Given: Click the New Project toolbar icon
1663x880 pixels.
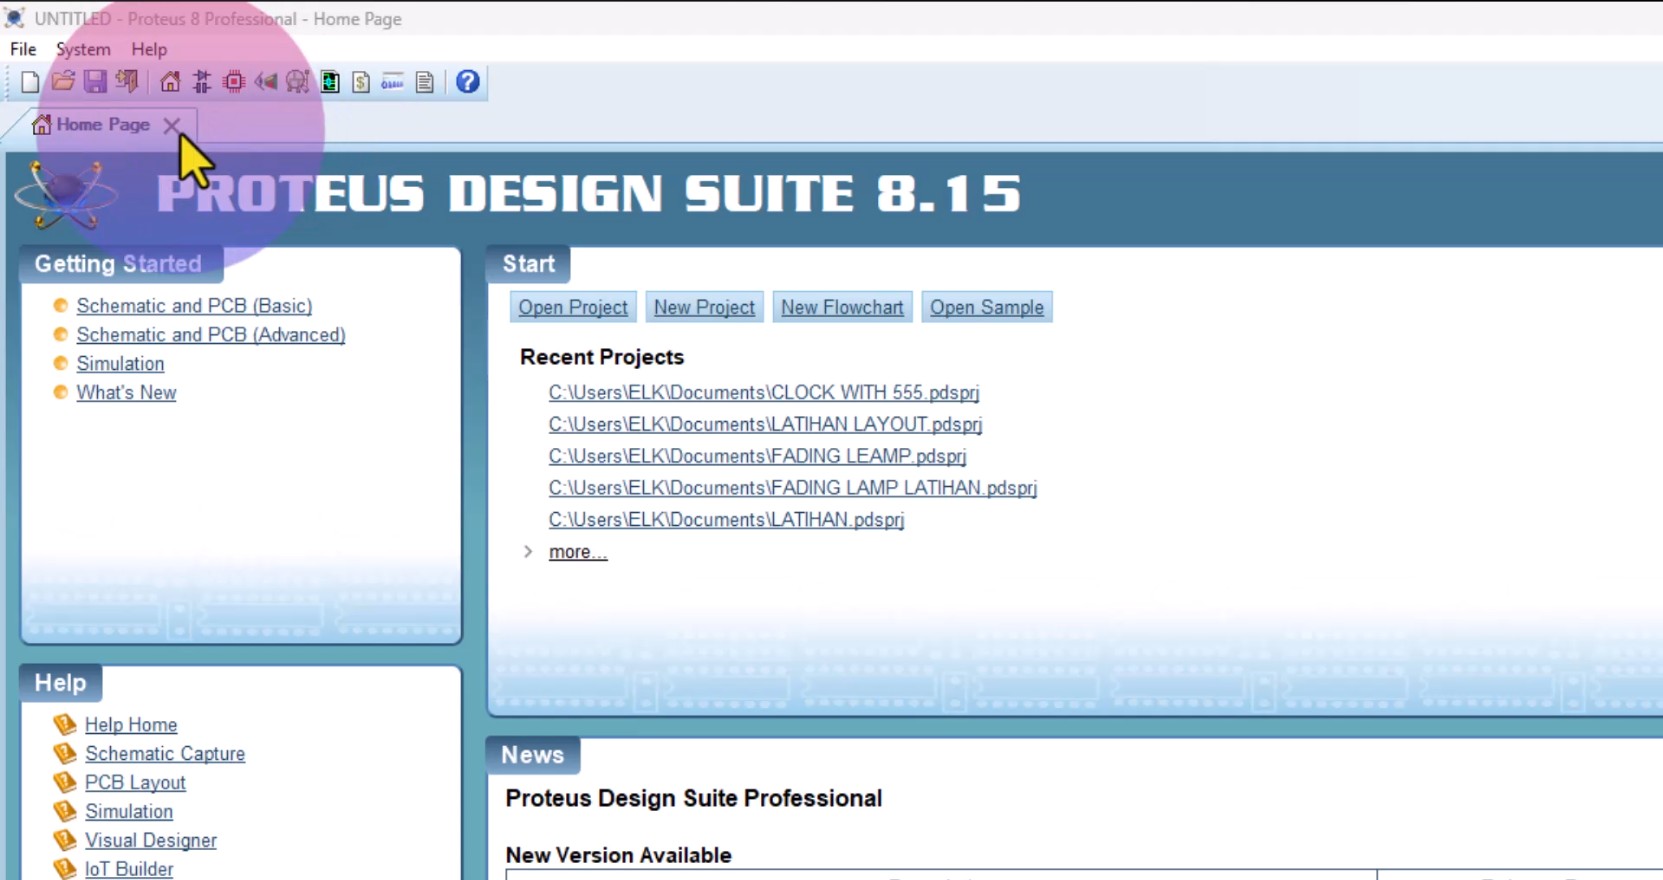Looking at the screenshot, I should pos(30,82).
